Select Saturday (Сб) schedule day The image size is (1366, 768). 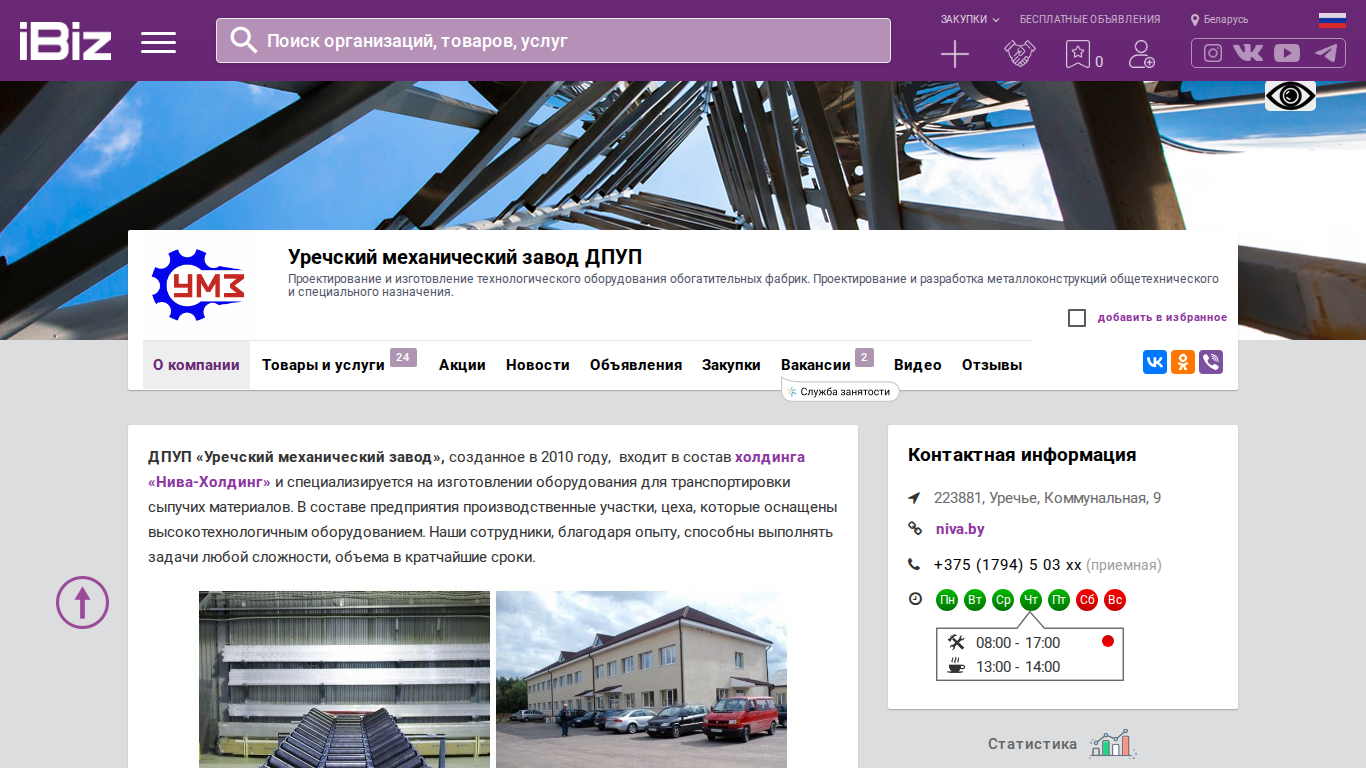tap(1087, 600)
